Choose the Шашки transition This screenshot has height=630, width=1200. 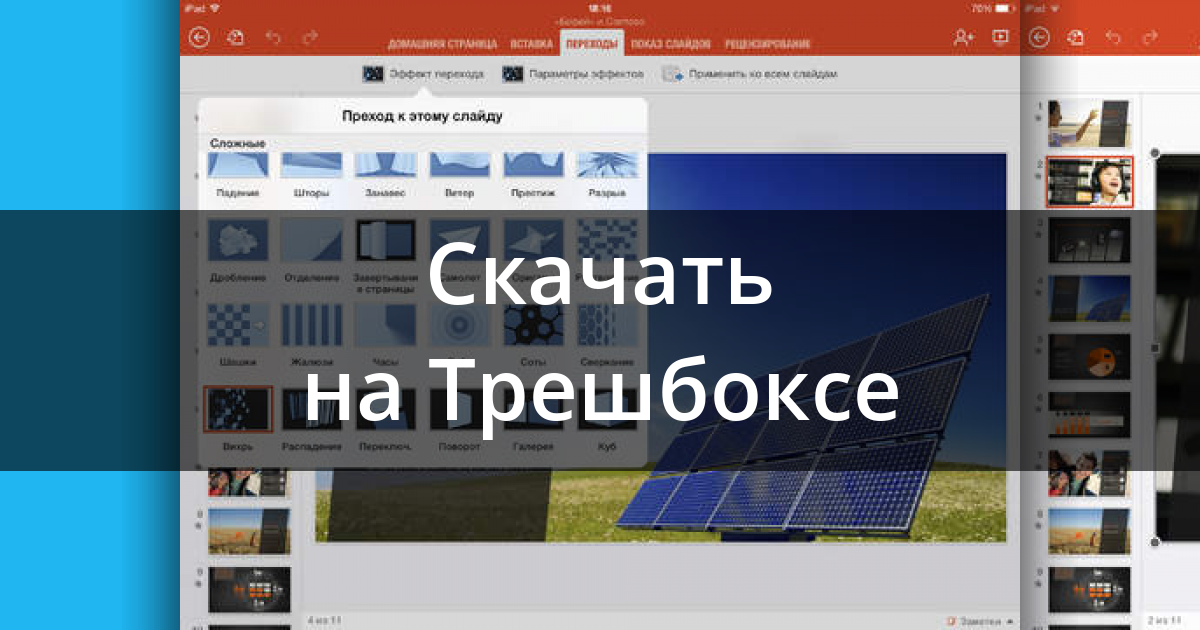(x=237, y=335)
